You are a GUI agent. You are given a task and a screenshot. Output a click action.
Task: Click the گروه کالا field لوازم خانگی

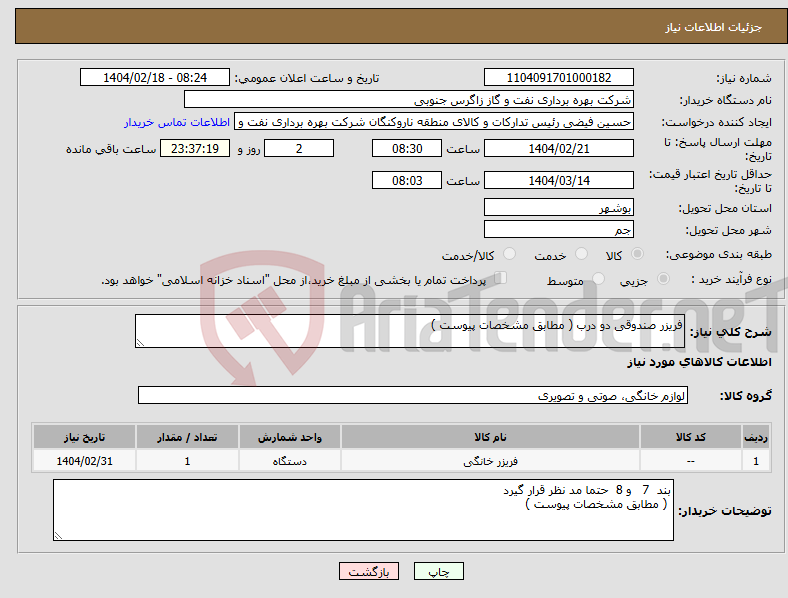(x=413, y=395)
